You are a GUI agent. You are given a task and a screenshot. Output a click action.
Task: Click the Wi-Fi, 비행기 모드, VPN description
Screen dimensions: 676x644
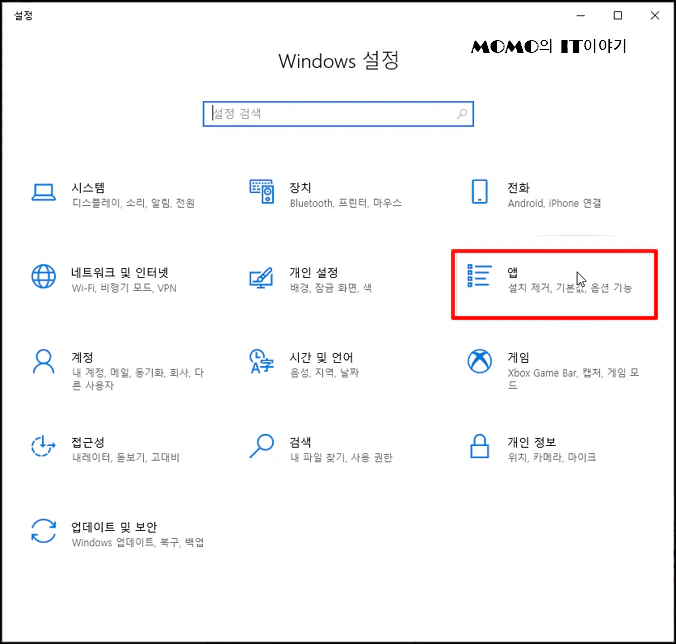(x=124, y=288)
